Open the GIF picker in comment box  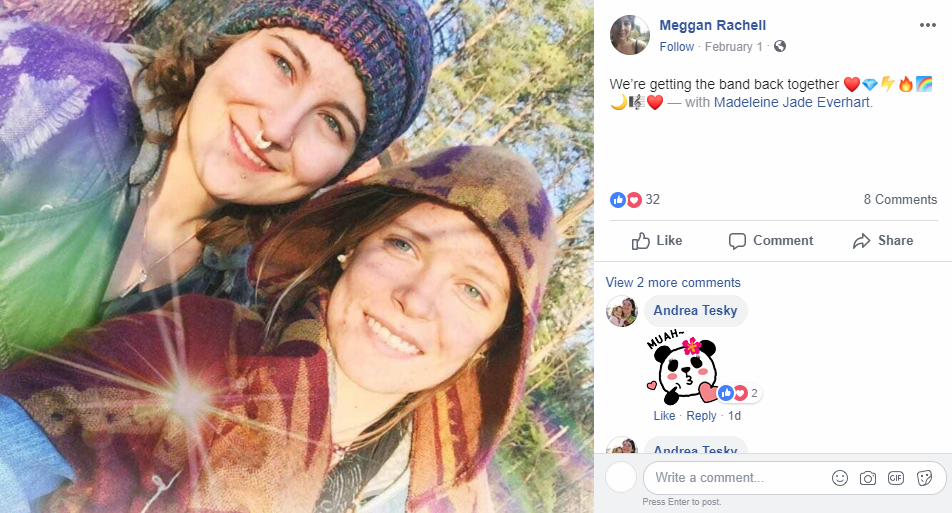pyautogui.click(x=896, y=478)
